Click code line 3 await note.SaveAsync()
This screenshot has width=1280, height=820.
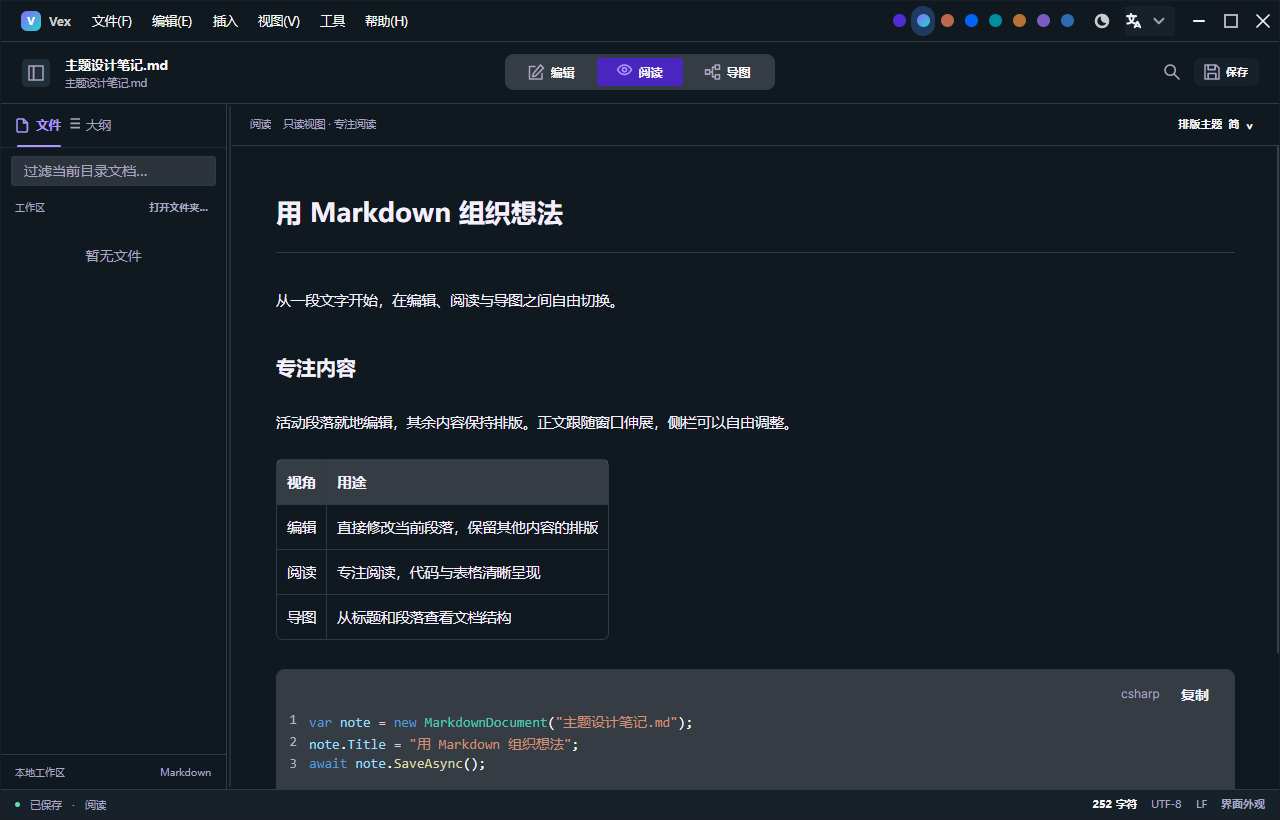[397, 764]
